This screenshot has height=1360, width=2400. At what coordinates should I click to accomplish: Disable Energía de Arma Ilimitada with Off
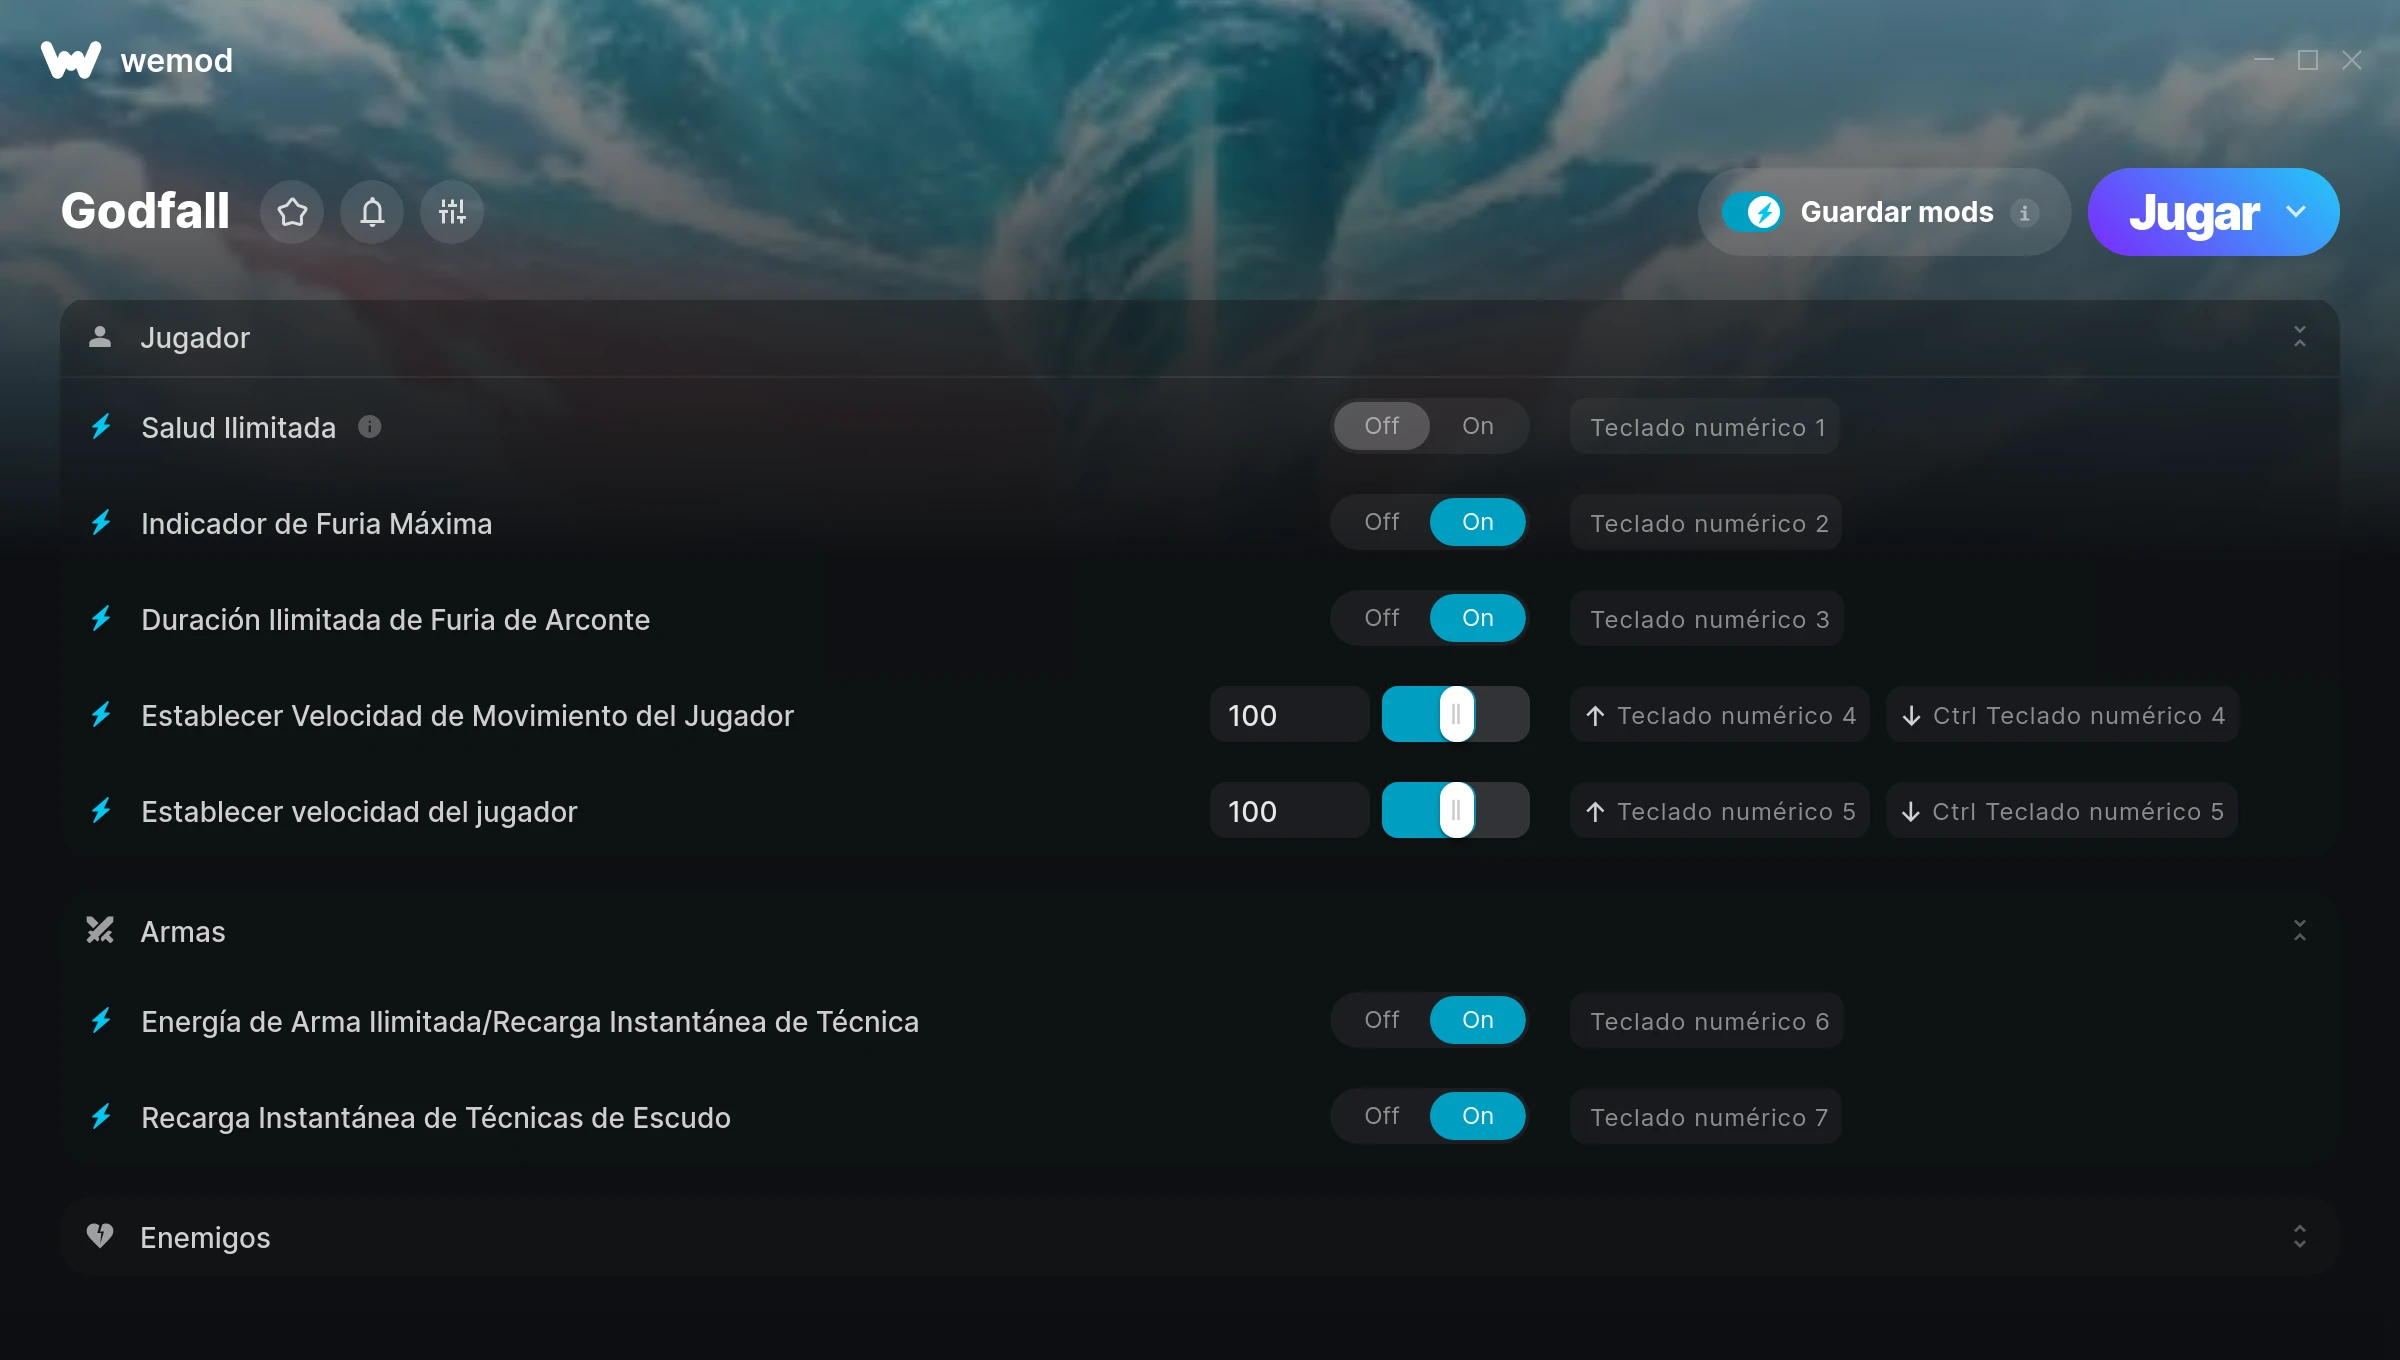(1382, 1020)
